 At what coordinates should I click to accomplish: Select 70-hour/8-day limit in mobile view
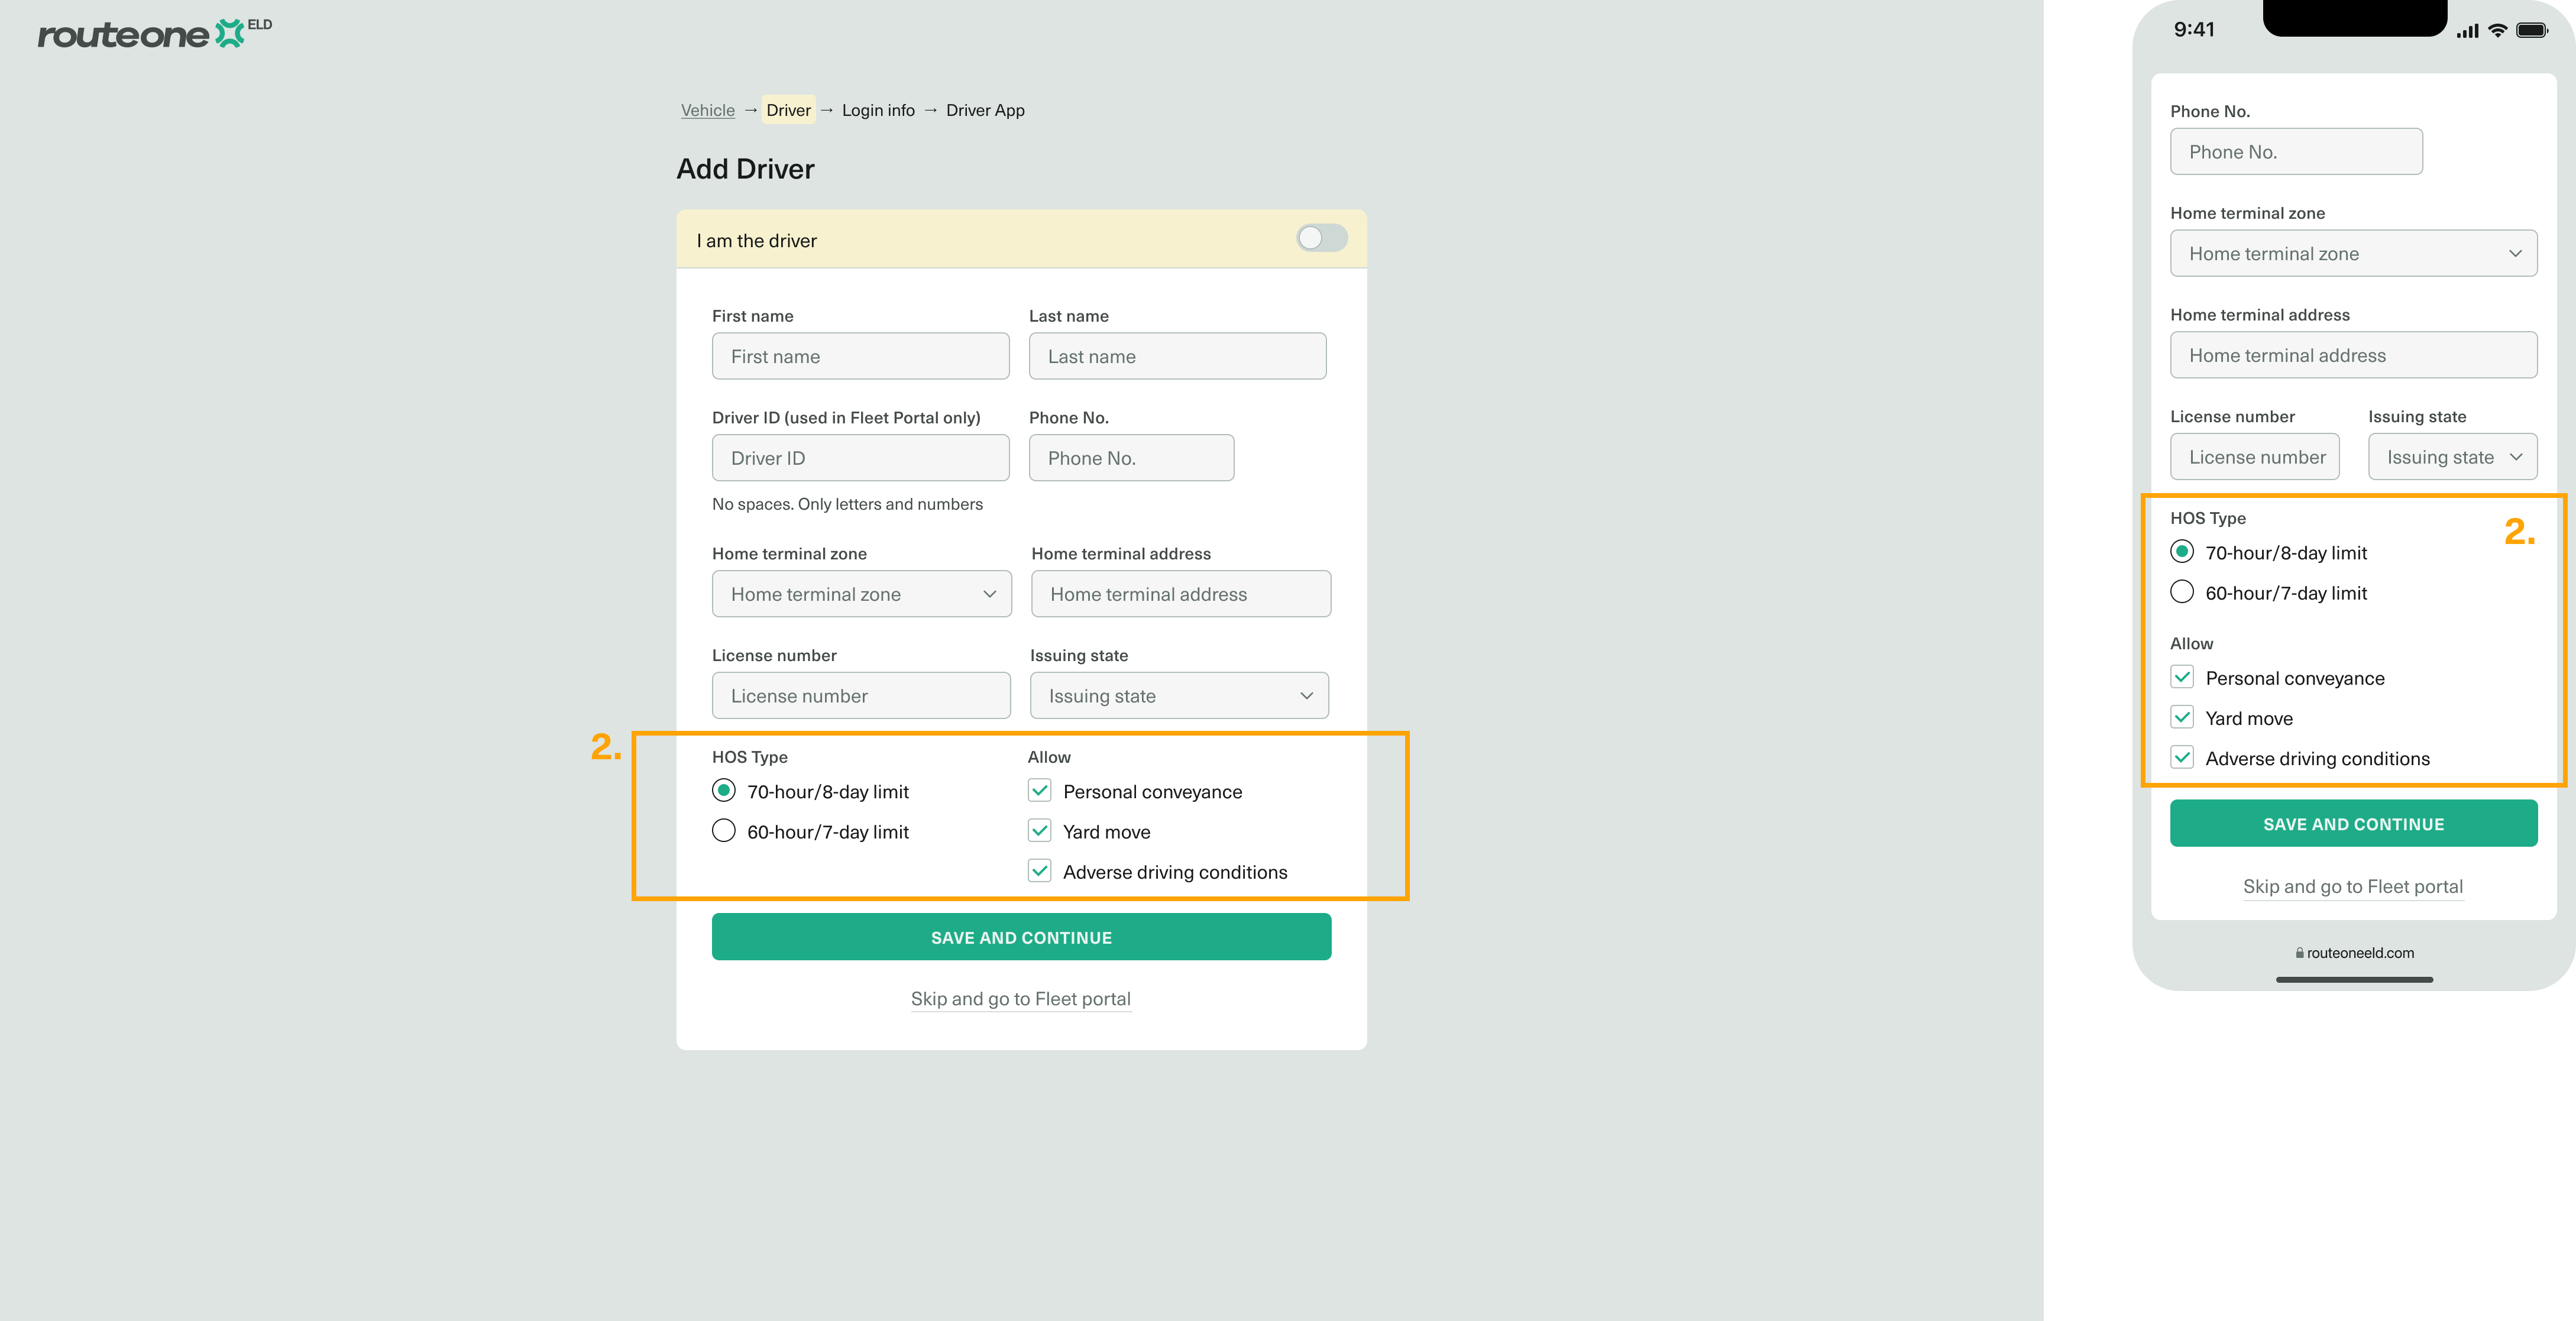[x=2182, y=552]
